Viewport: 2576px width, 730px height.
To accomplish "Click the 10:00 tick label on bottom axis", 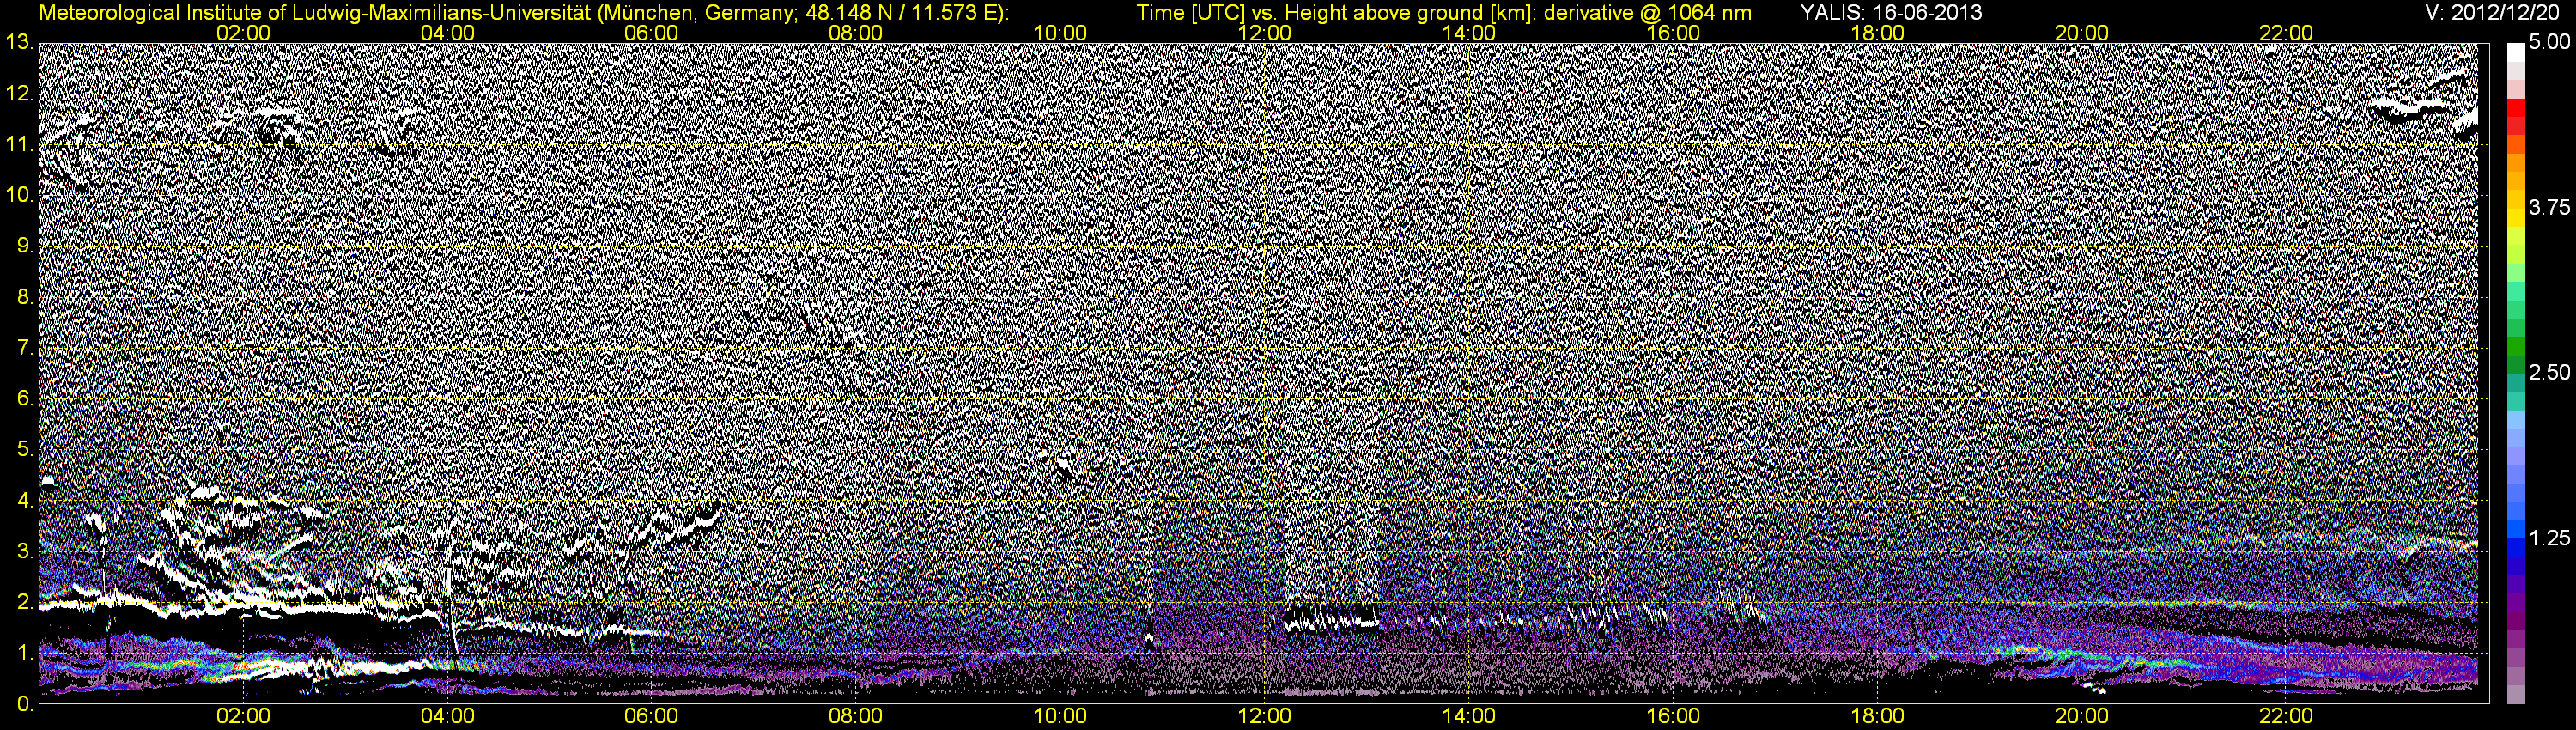I will [x=1060, y=716].
